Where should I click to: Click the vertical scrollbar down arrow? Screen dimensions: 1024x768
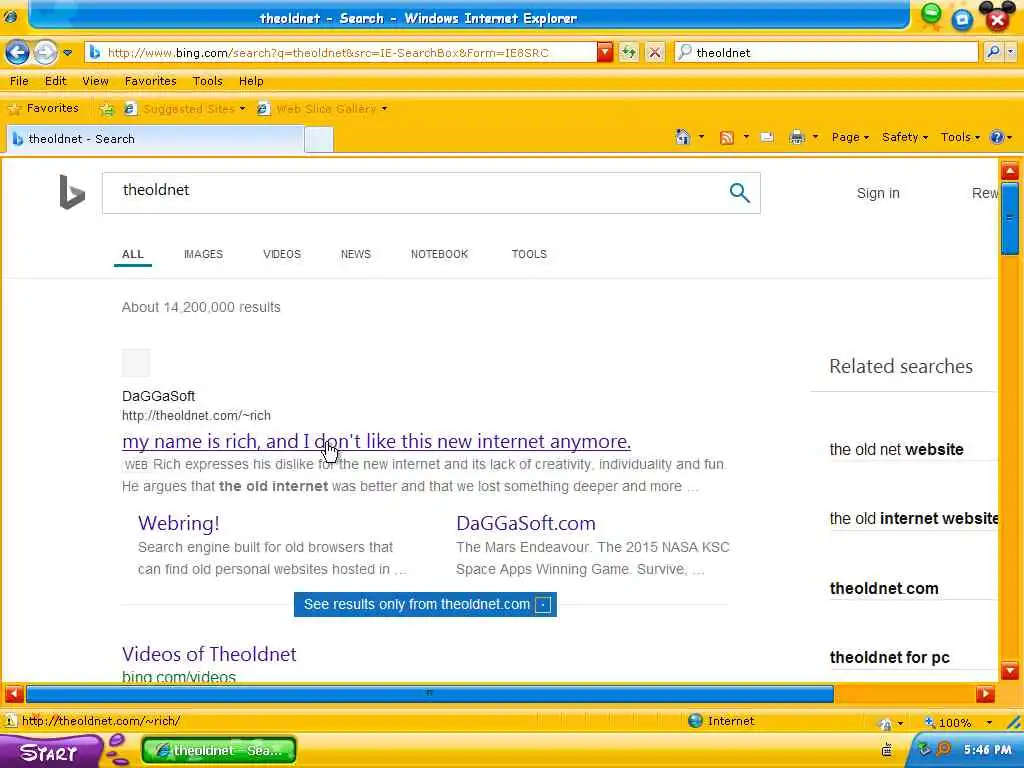coord(1010,671)
